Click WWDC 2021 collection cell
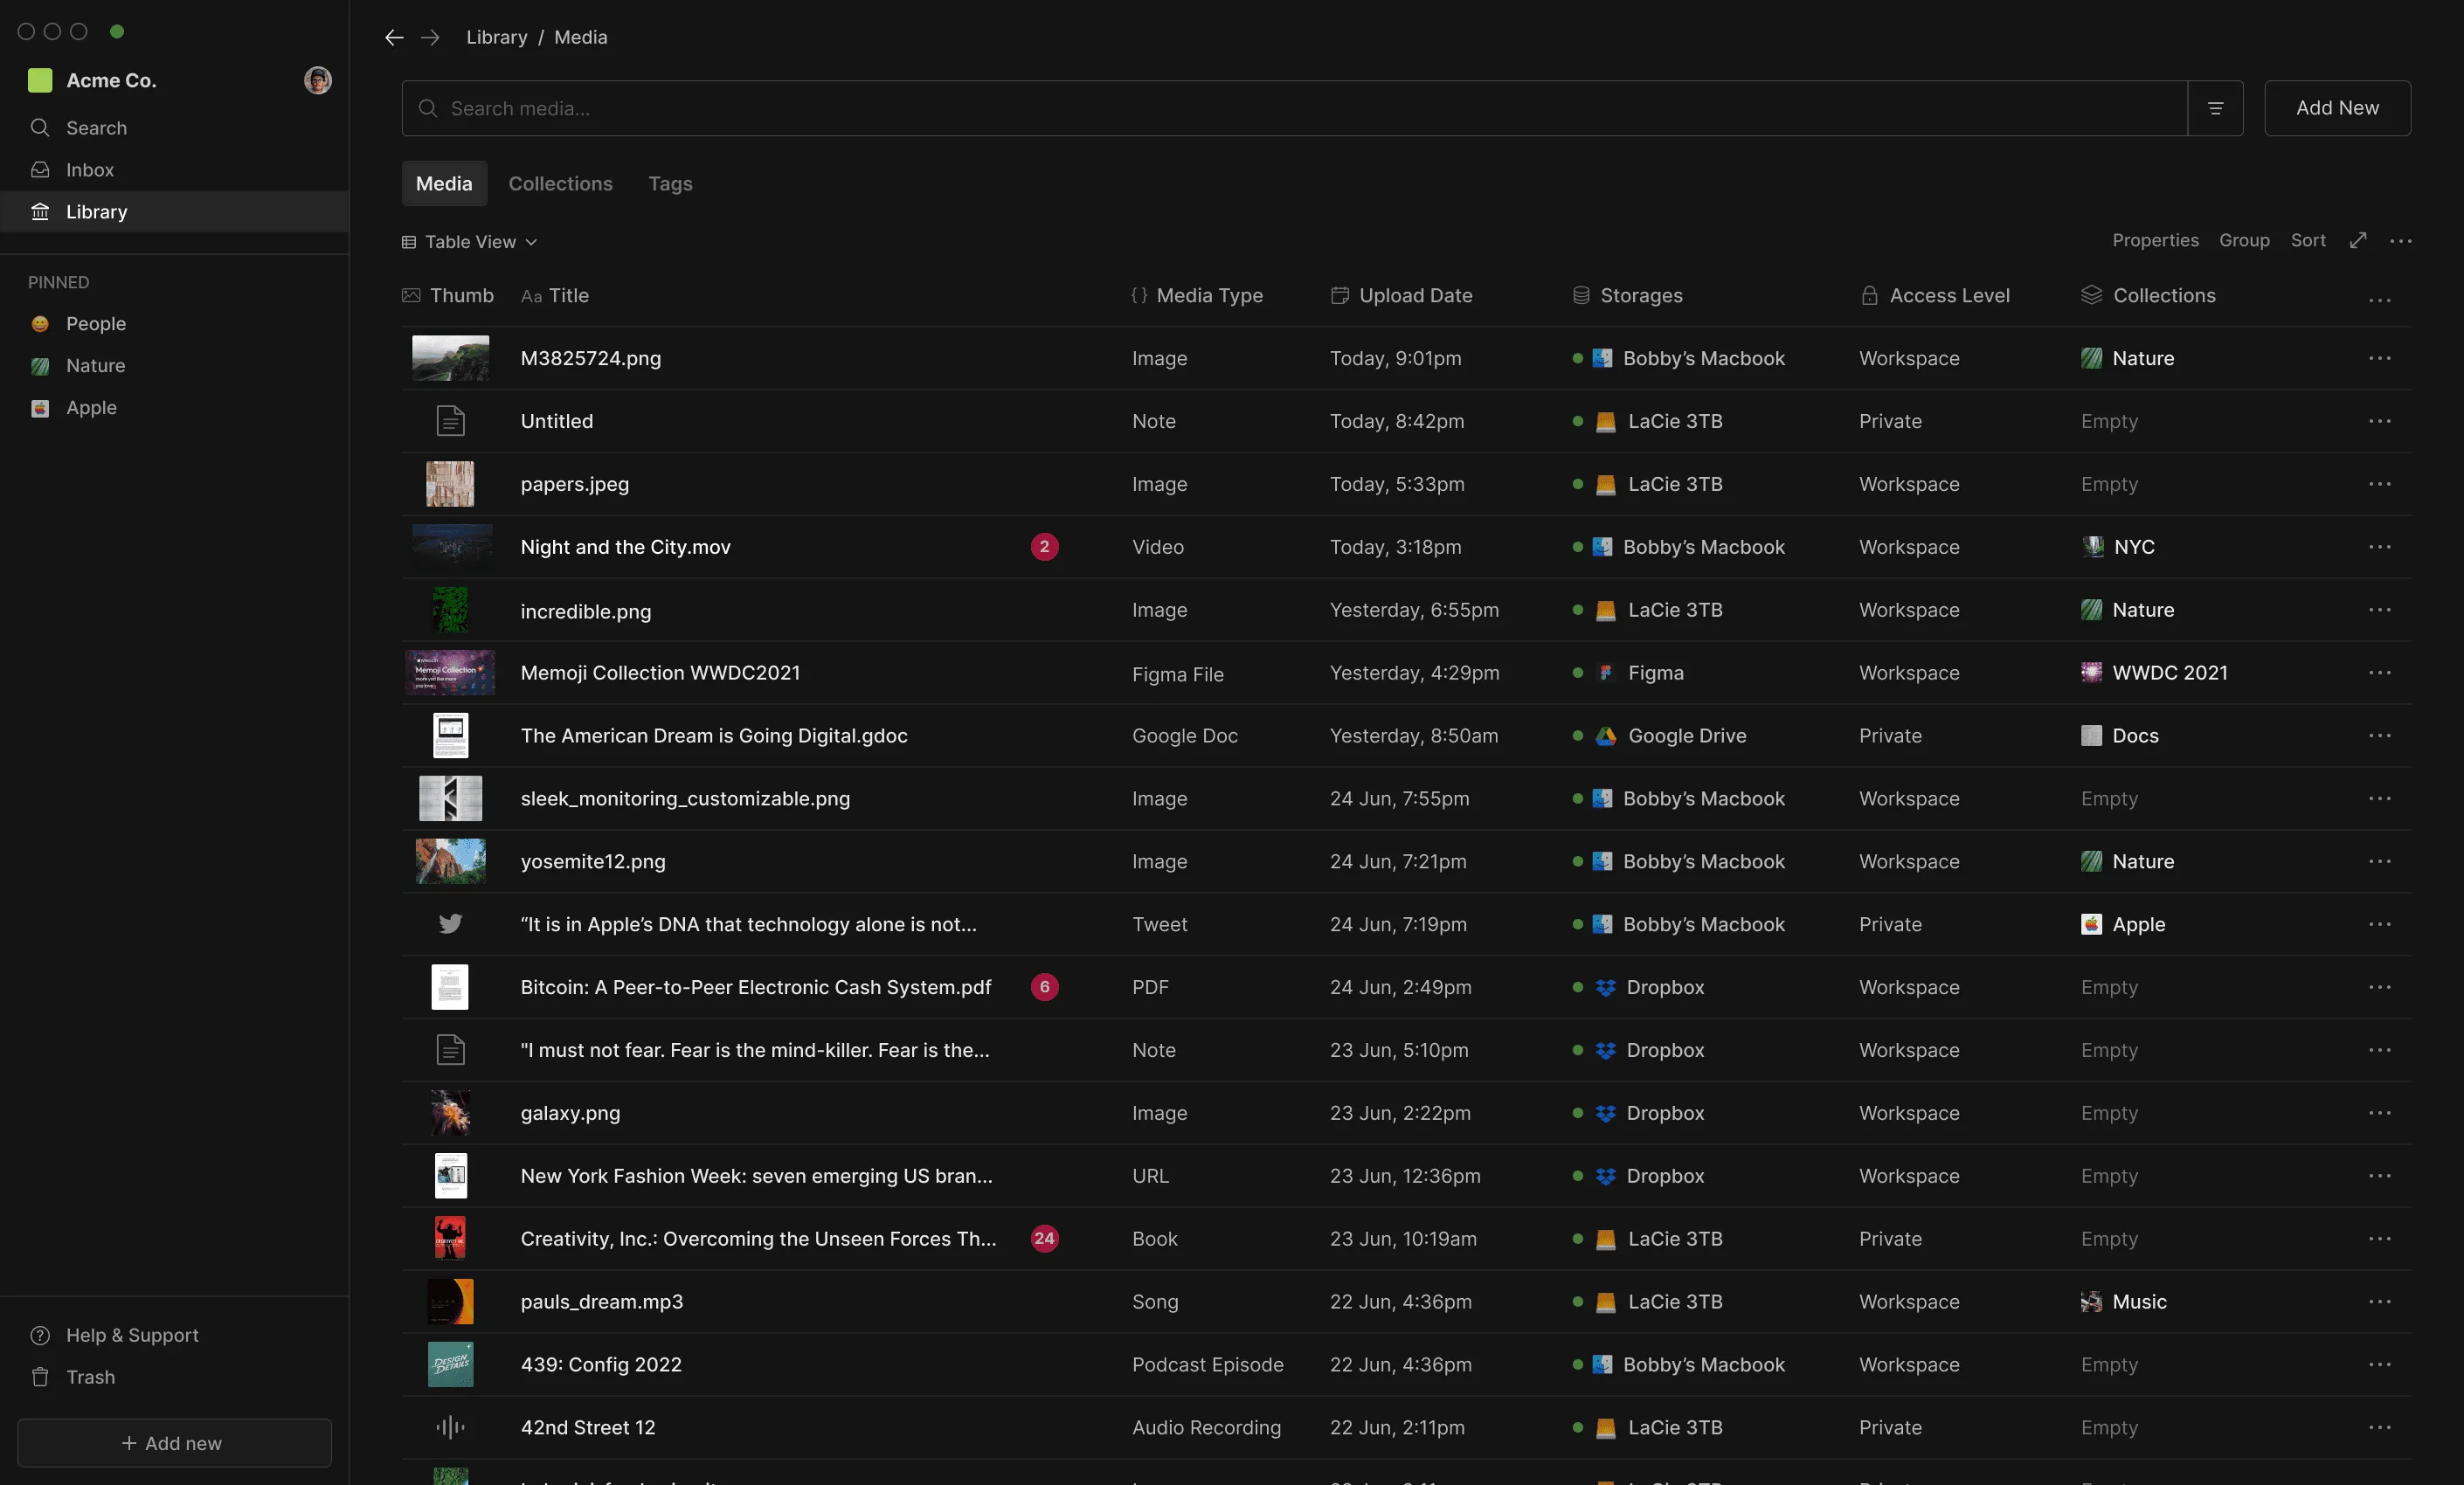Viewport: 2464px width, 1485px height. coord(2154,673)
